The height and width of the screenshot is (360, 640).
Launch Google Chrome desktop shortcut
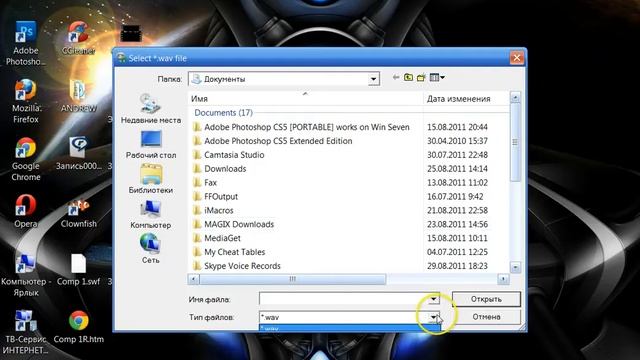tap(25, 159)
